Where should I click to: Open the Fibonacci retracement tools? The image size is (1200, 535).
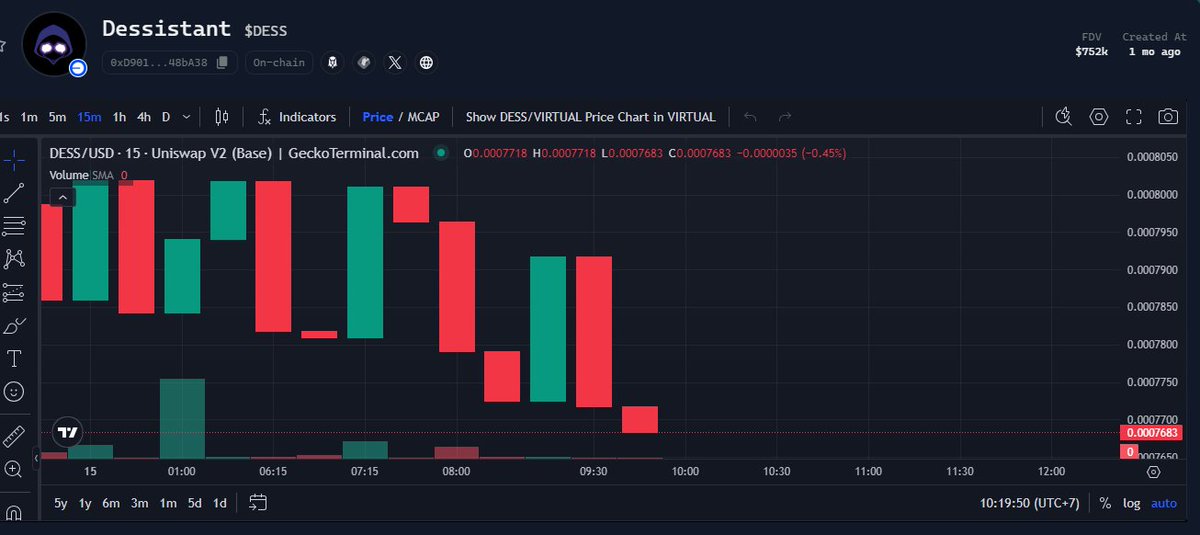pyautogui.click(x=14, y=226)
